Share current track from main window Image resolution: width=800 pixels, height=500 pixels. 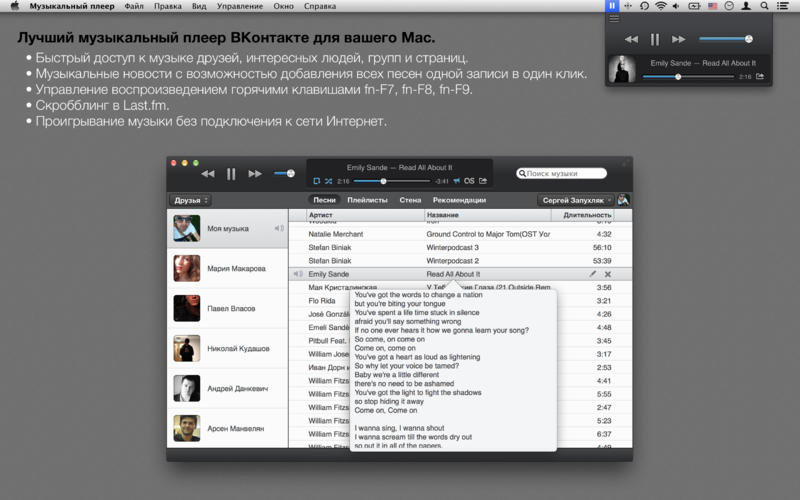tap(483, 181)
